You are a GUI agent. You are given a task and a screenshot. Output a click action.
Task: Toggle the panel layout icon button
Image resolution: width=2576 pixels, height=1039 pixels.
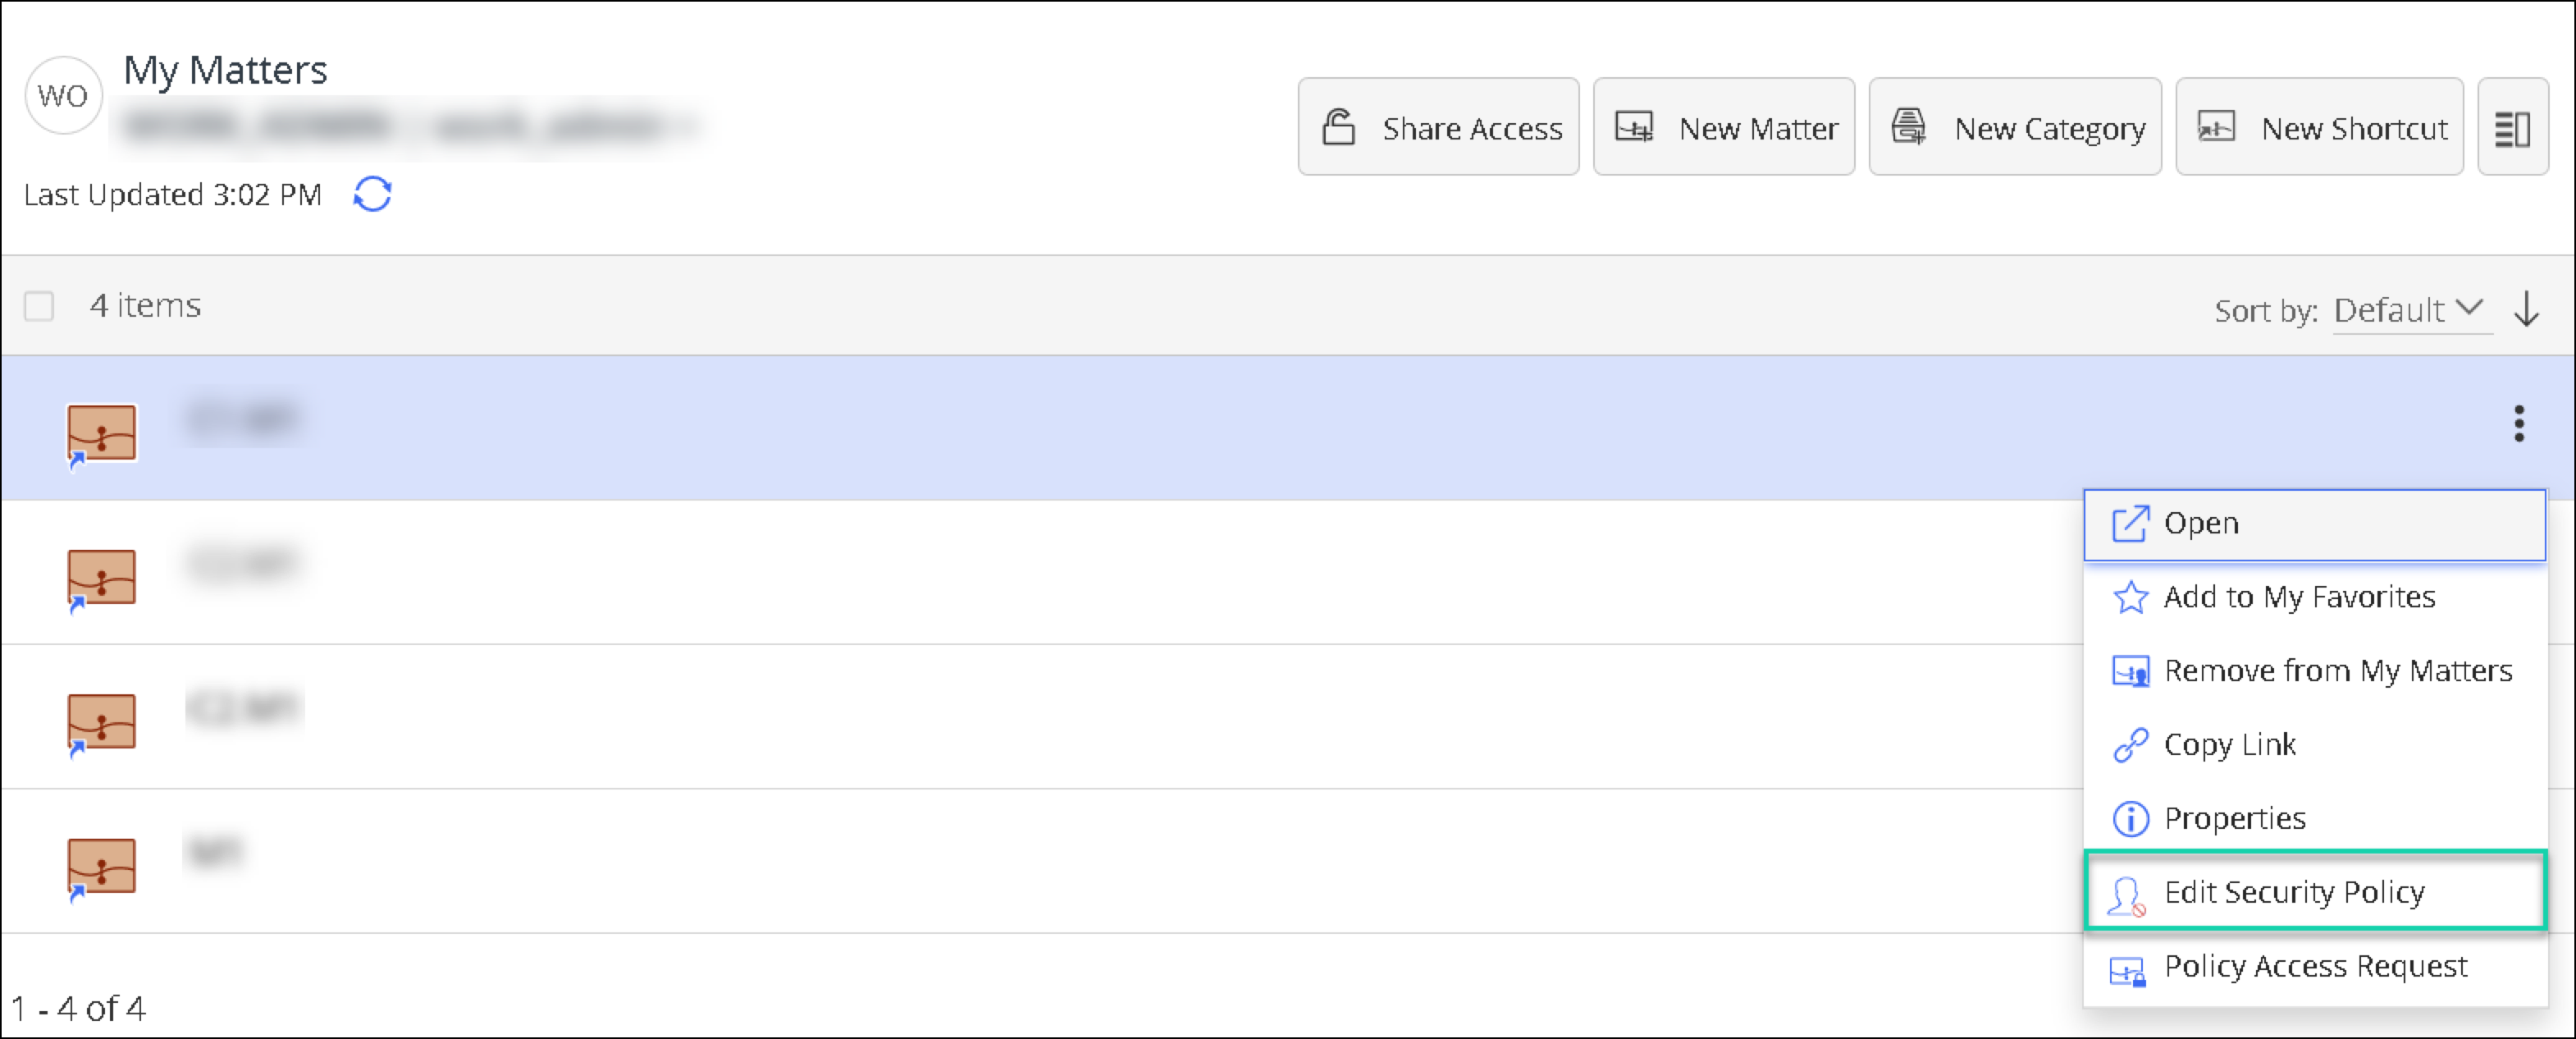(2512, 128)
